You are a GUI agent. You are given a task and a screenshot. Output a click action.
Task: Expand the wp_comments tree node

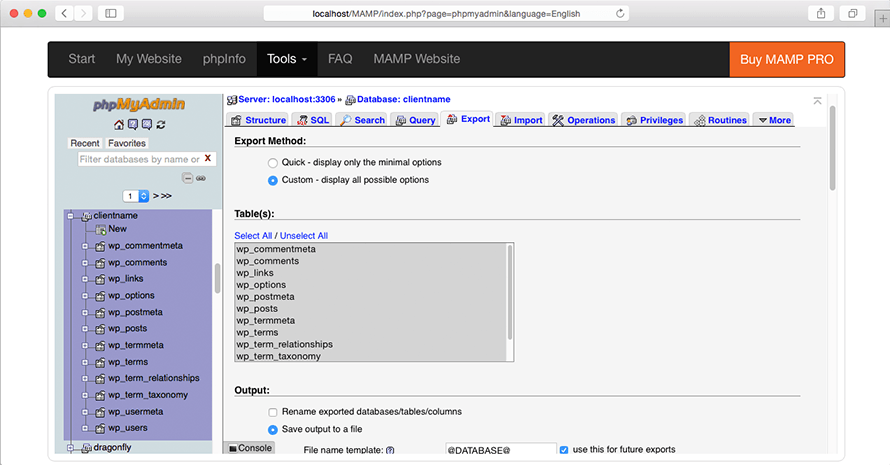(85, 263)
